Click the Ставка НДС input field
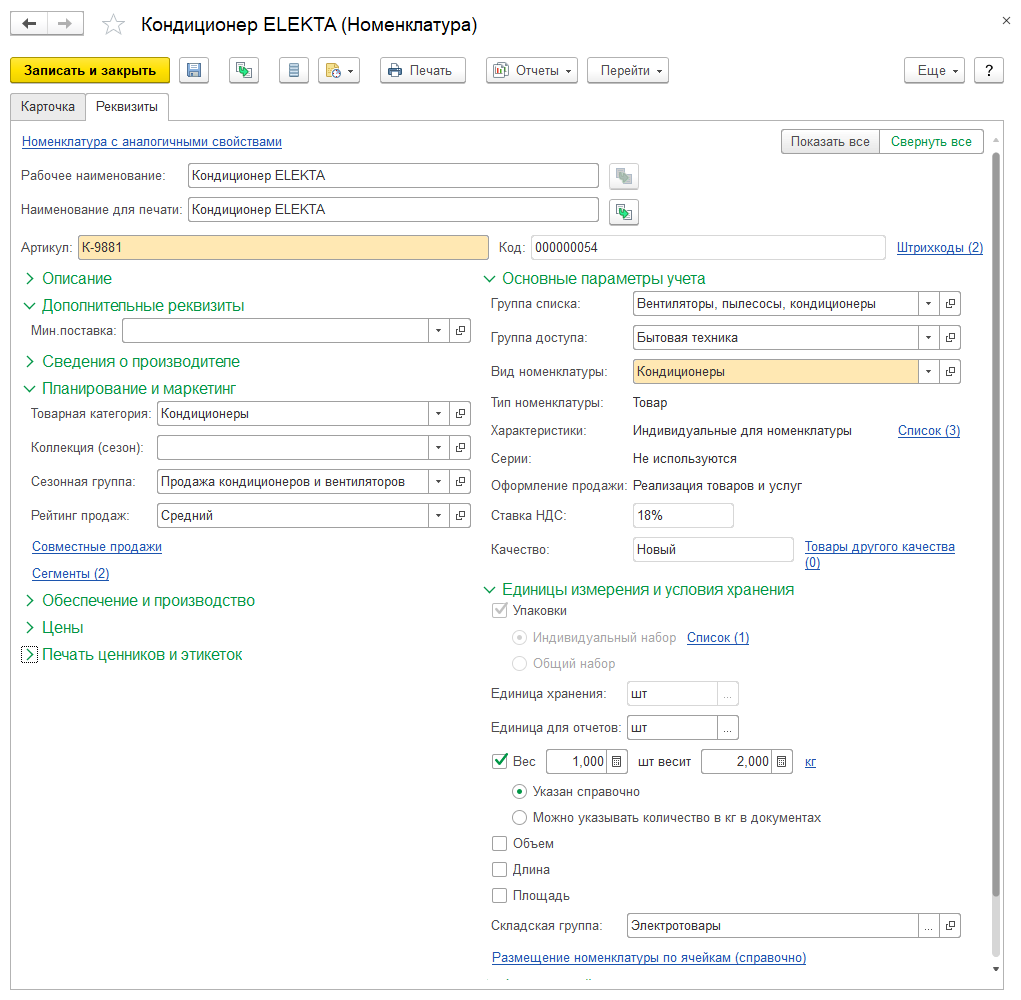The height and width of the screenshot is (1000, 1021). pos(683,516)
